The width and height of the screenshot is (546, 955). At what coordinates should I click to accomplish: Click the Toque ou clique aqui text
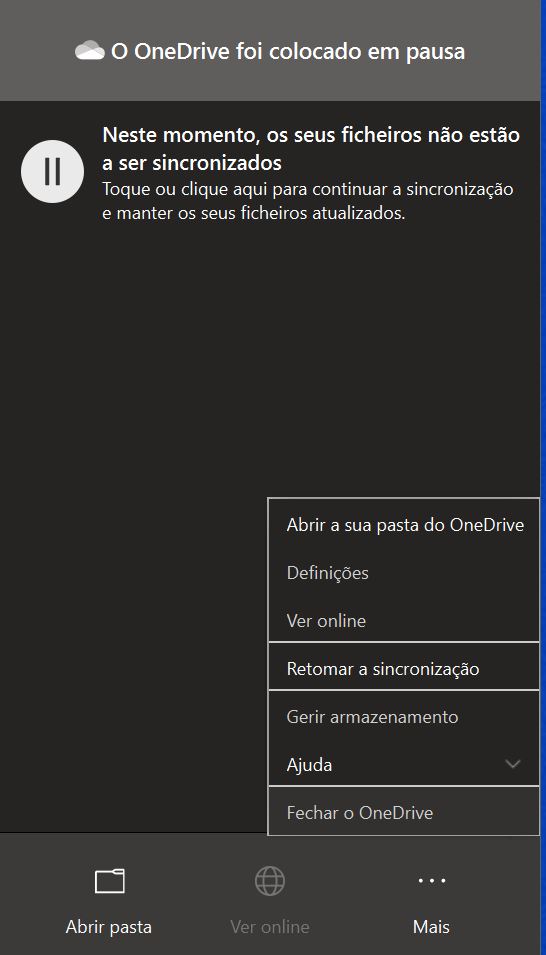308,201
